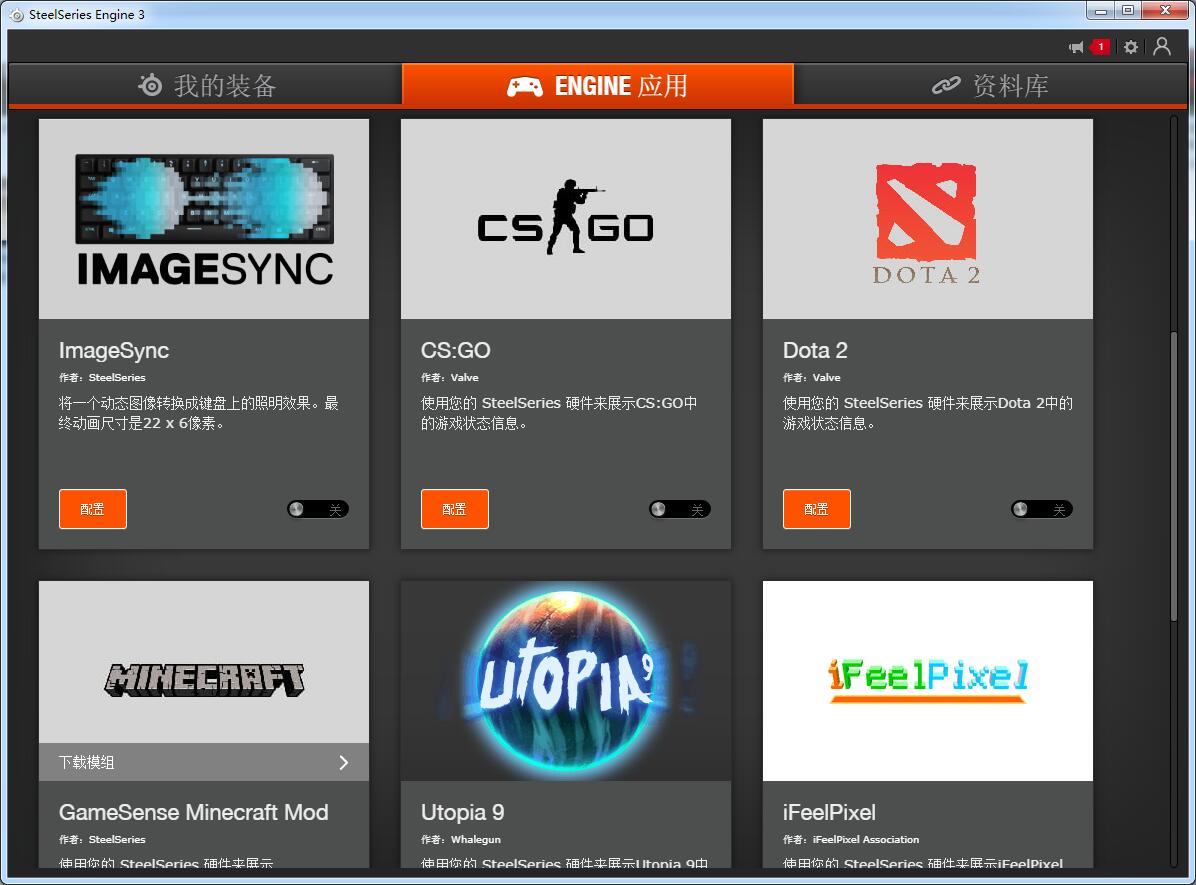Click the CS:GO logo thumbnail
The image size is (1196, 885).
566,219
